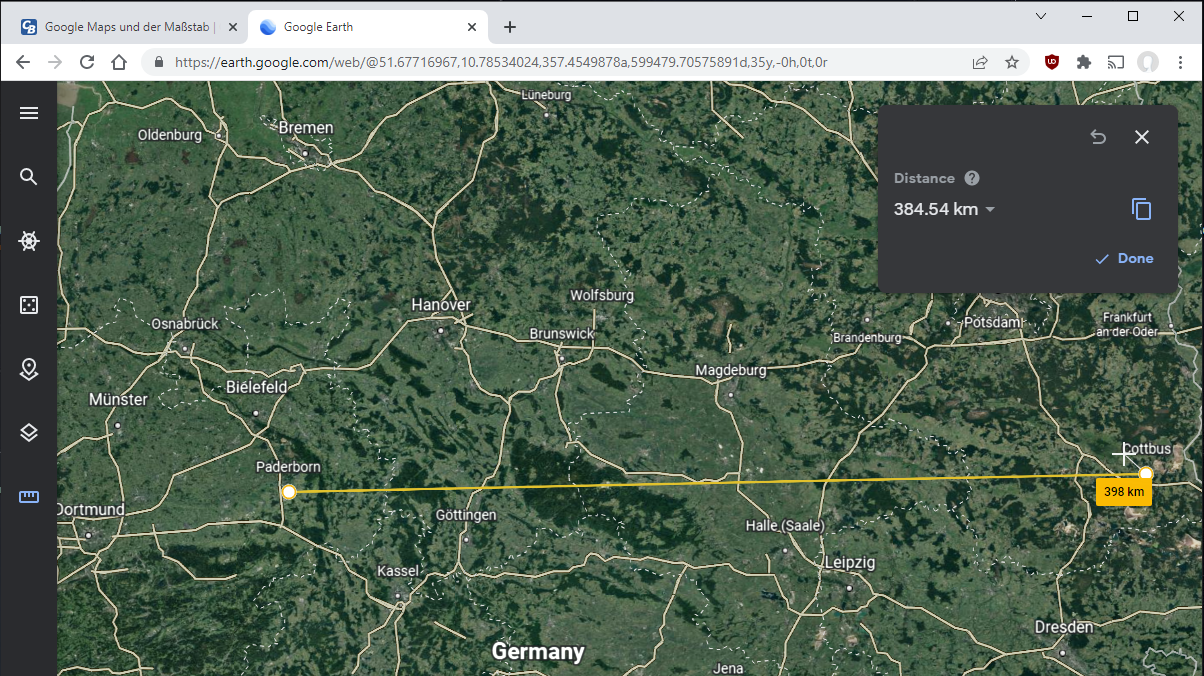Open Projects pin icon in sidebar
The width and height of the screenshot is (1204, 676).
29,369
